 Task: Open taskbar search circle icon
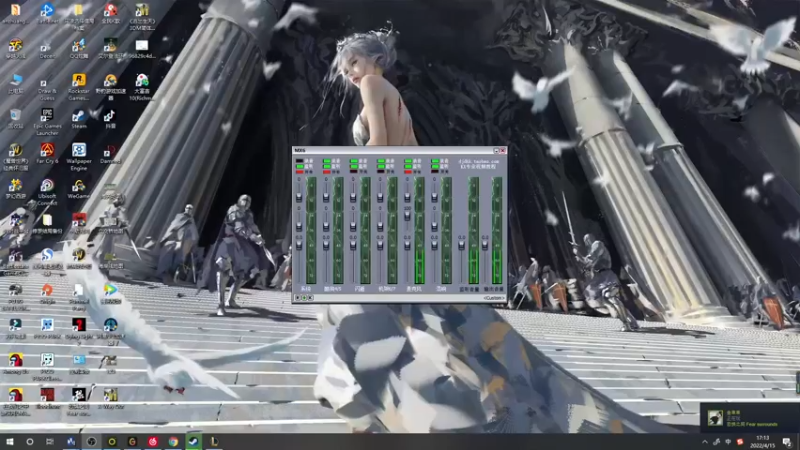click(x=30, y=442)
